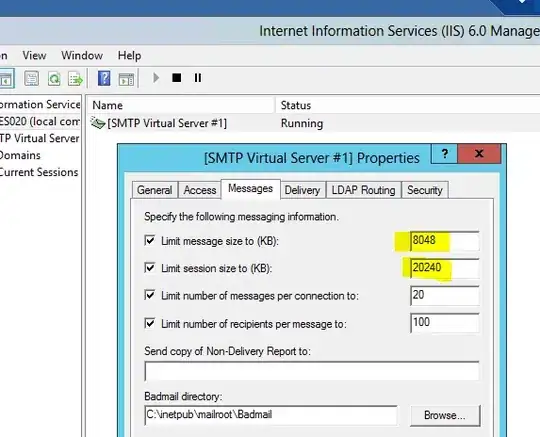Screen dimensions: 540x437
Task: Click the dialog's ? help button
Action: 444,153
